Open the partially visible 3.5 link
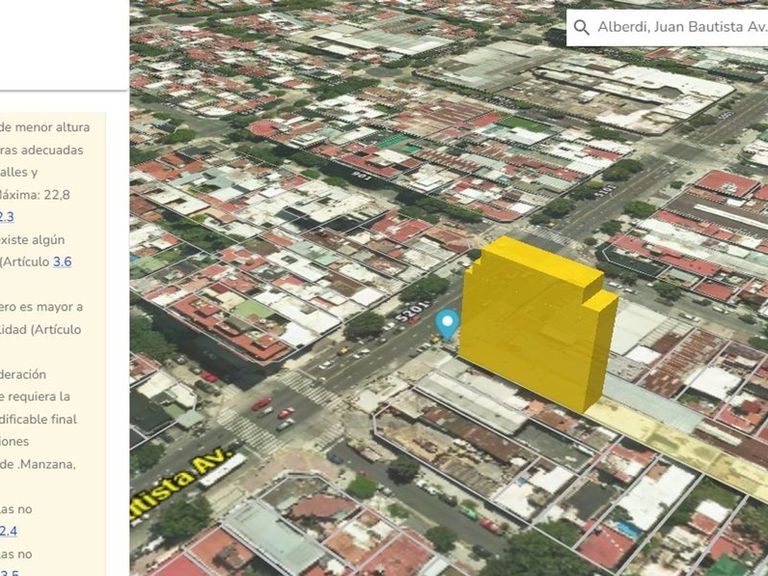This screenshot has width=768, height=576. click(x=9, y=572)
